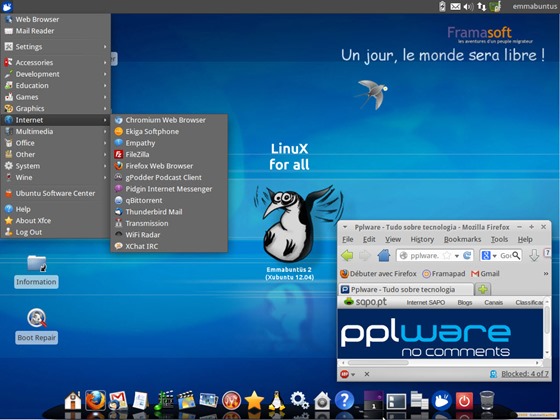
Task: Open the yellow star dock icon
Action: pyautogui.click(x=254, y=401)
